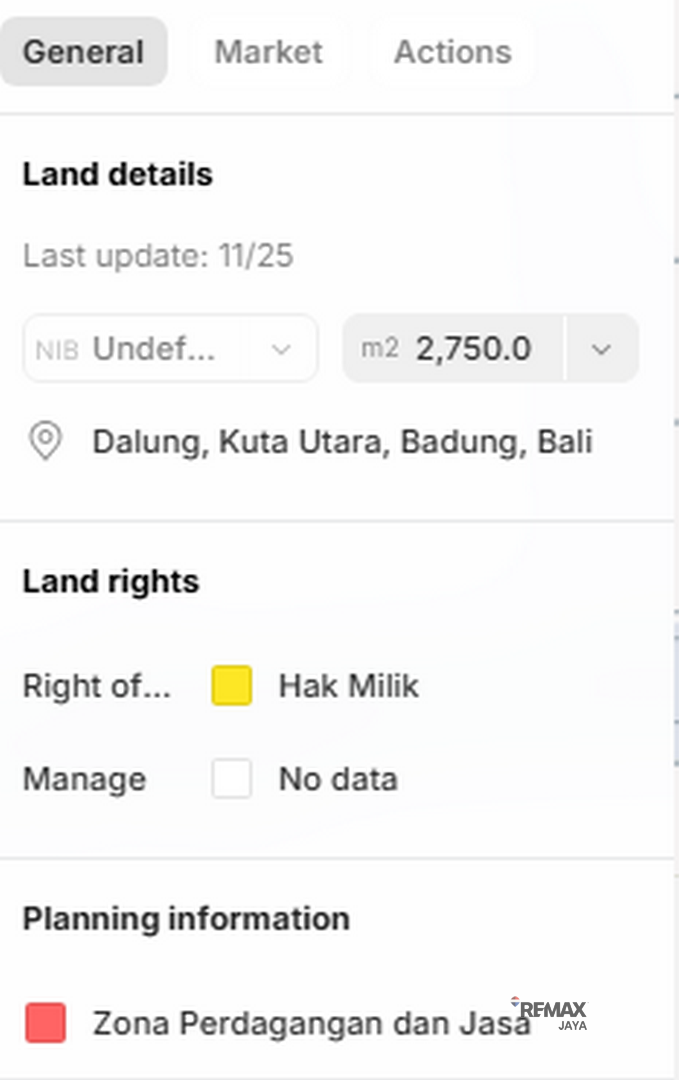Click the truncated Right of… label

pos(97,686)
